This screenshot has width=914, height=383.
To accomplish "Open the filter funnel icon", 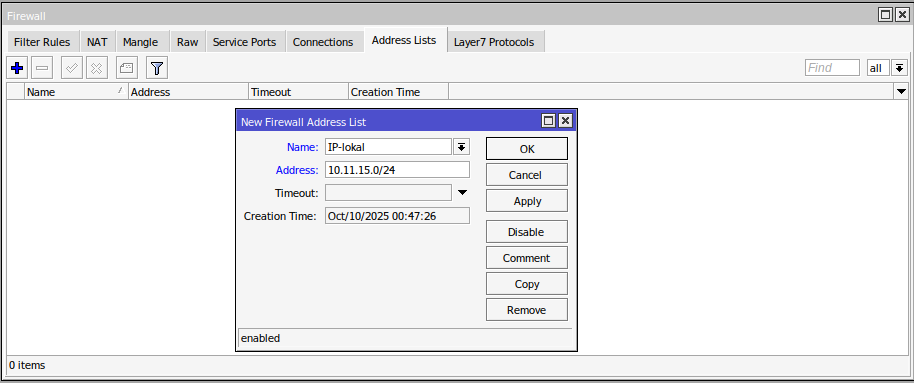I will tap(157, 68).
